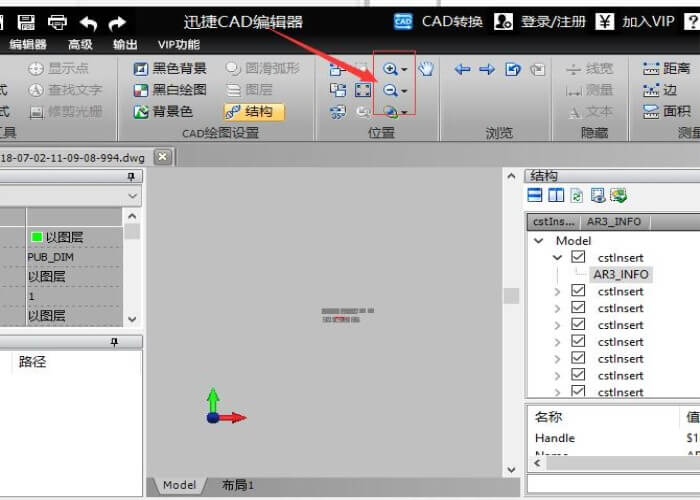
Task: Open CAD转换 converter
Action: point(438,21)
